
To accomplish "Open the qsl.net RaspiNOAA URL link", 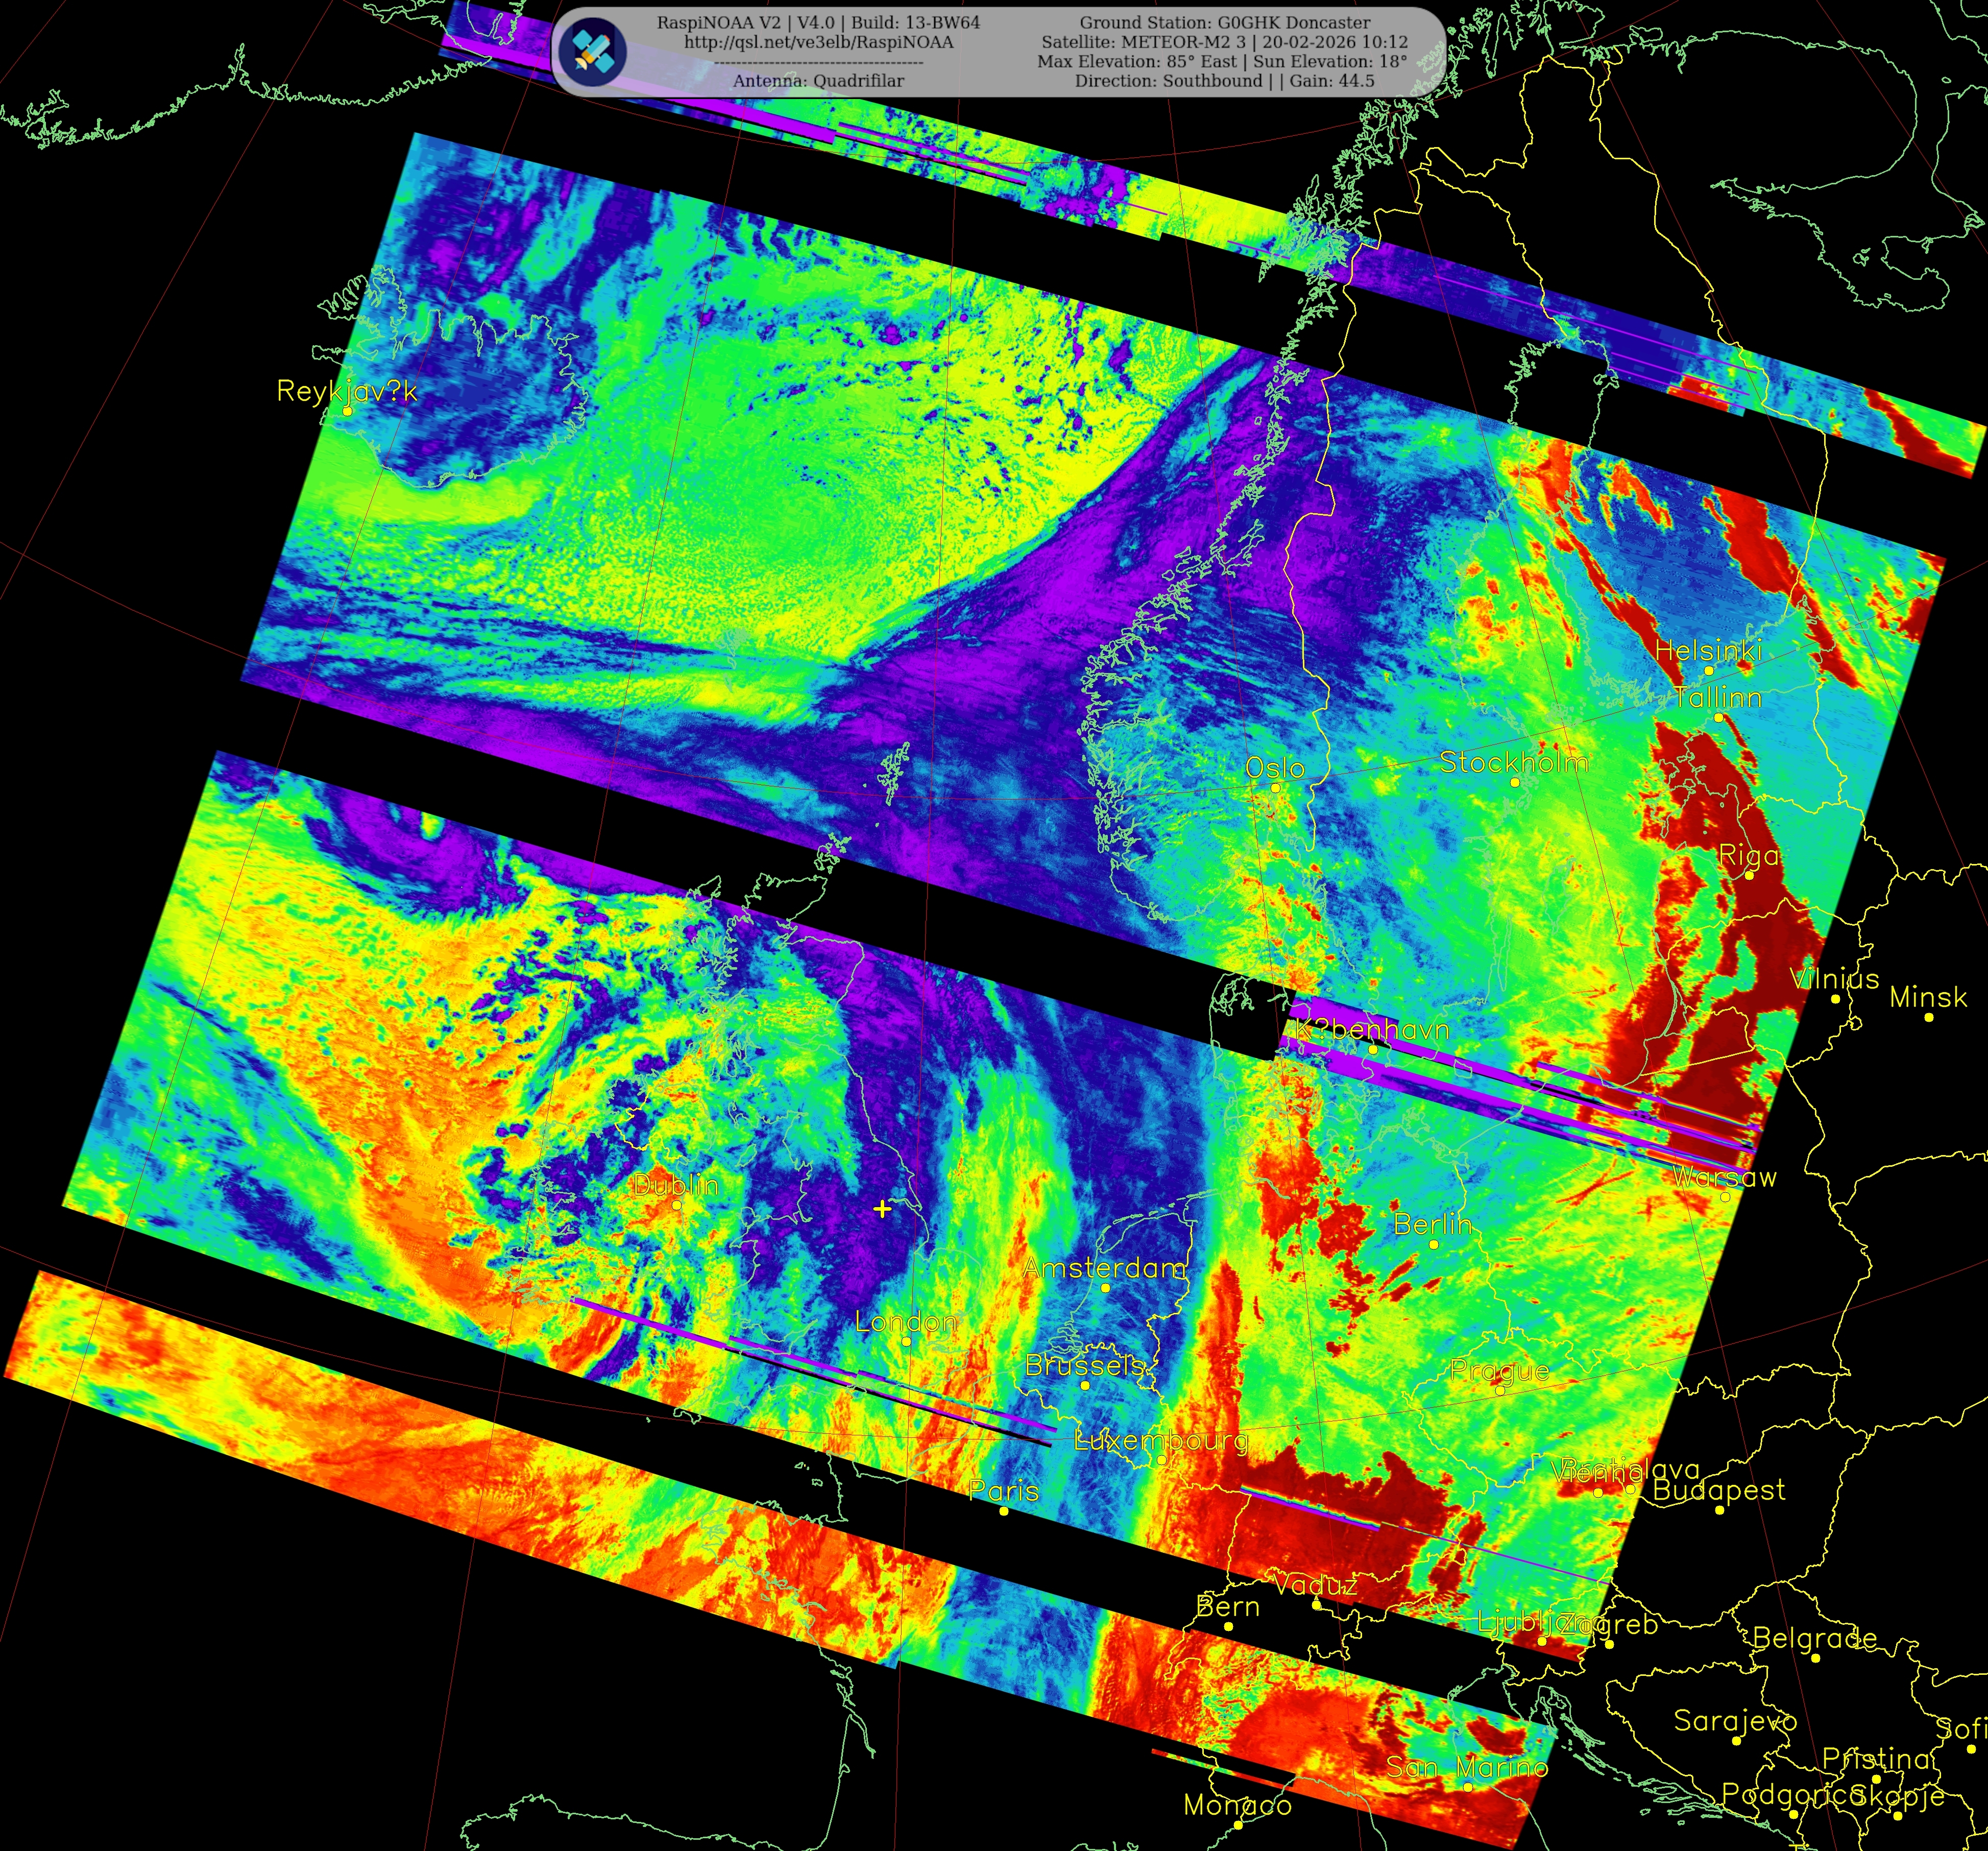I will click(x=818, y=42).
